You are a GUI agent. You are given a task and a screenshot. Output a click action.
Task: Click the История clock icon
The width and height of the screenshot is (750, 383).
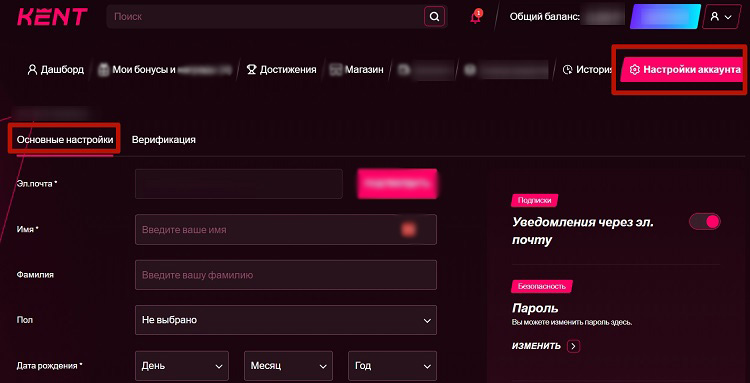coord(568,70)
